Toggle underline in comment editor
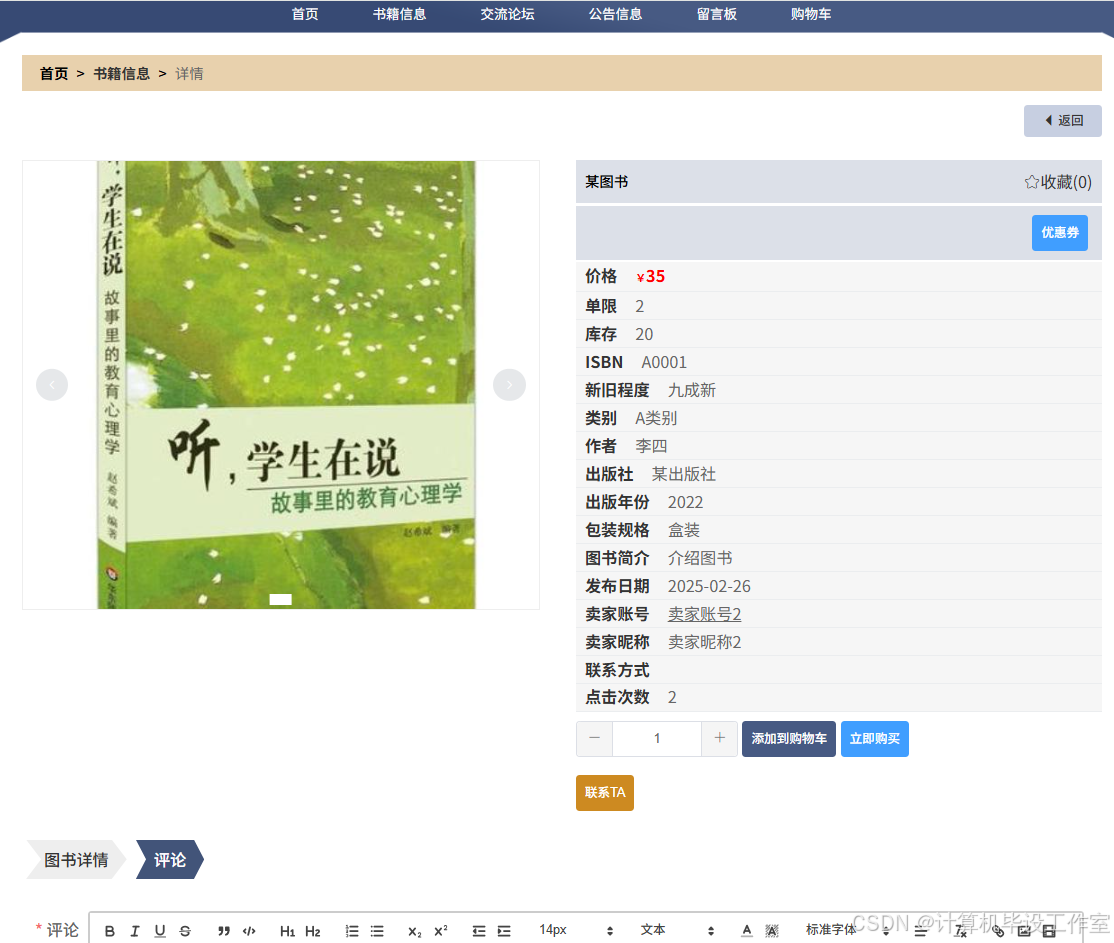The height and width of the screenshot is (943, 1114). click(x=160, y=931)
